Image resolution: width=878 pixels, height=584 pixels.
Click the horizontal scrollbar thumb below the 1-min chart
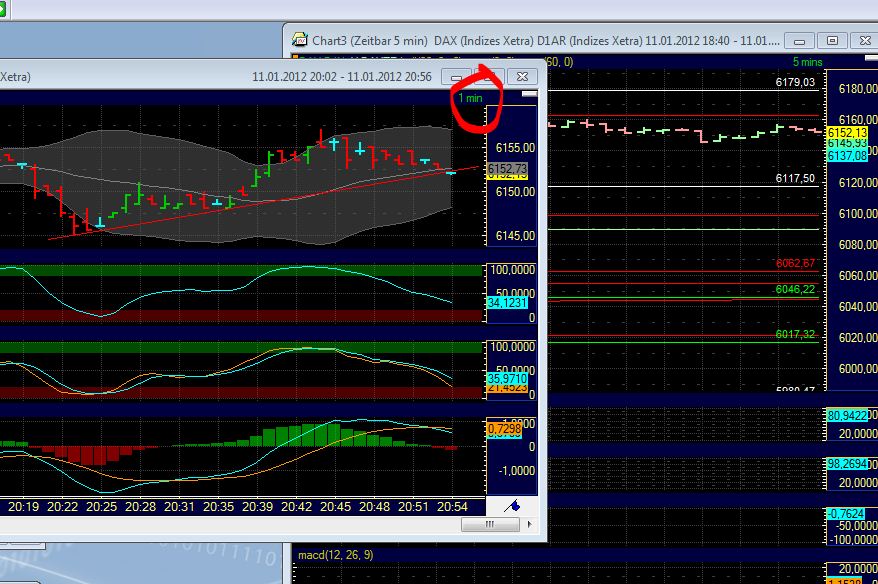pyautogui.click(x=491, y=522)
